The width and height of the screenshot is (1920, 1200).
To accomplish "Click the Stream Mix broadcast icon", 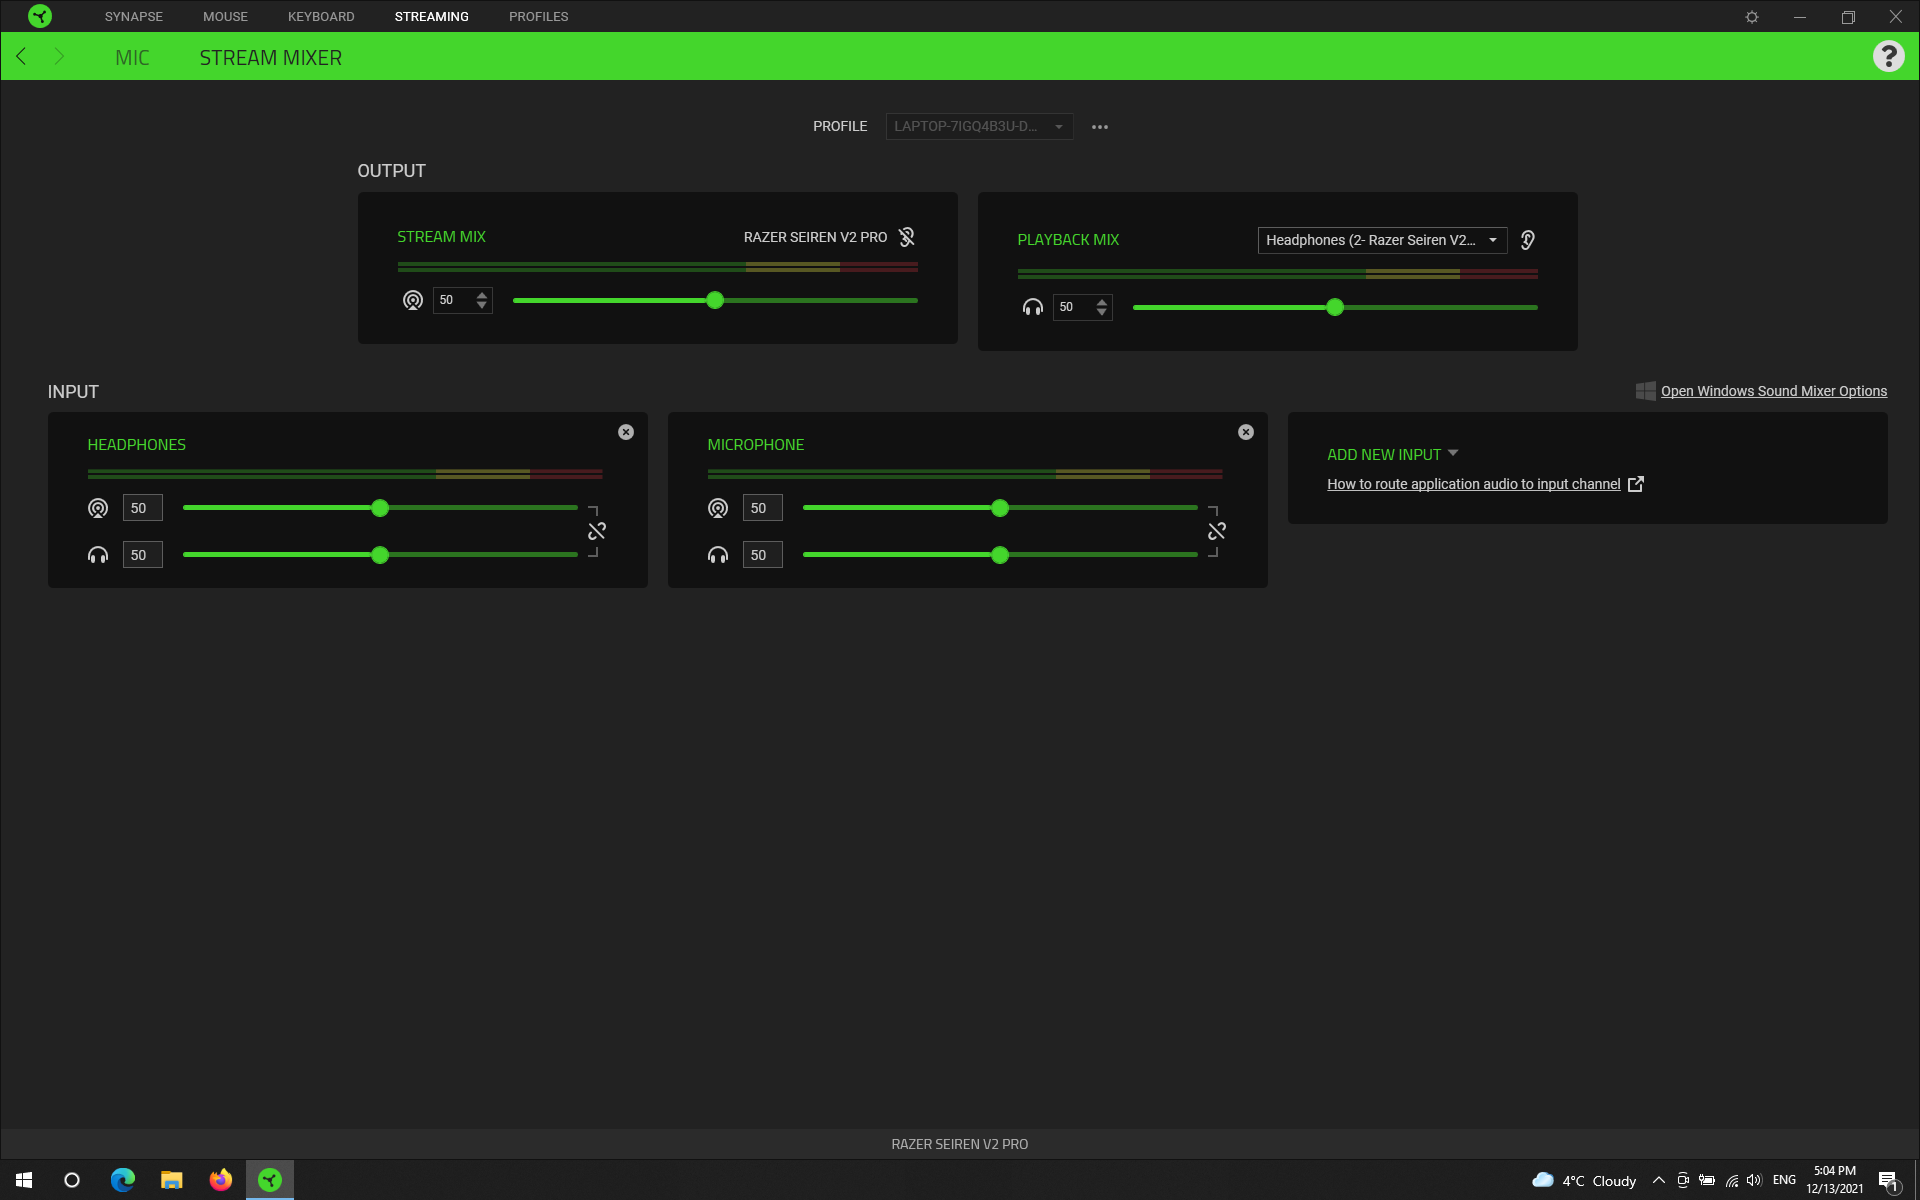I will [x=412, y=300].
